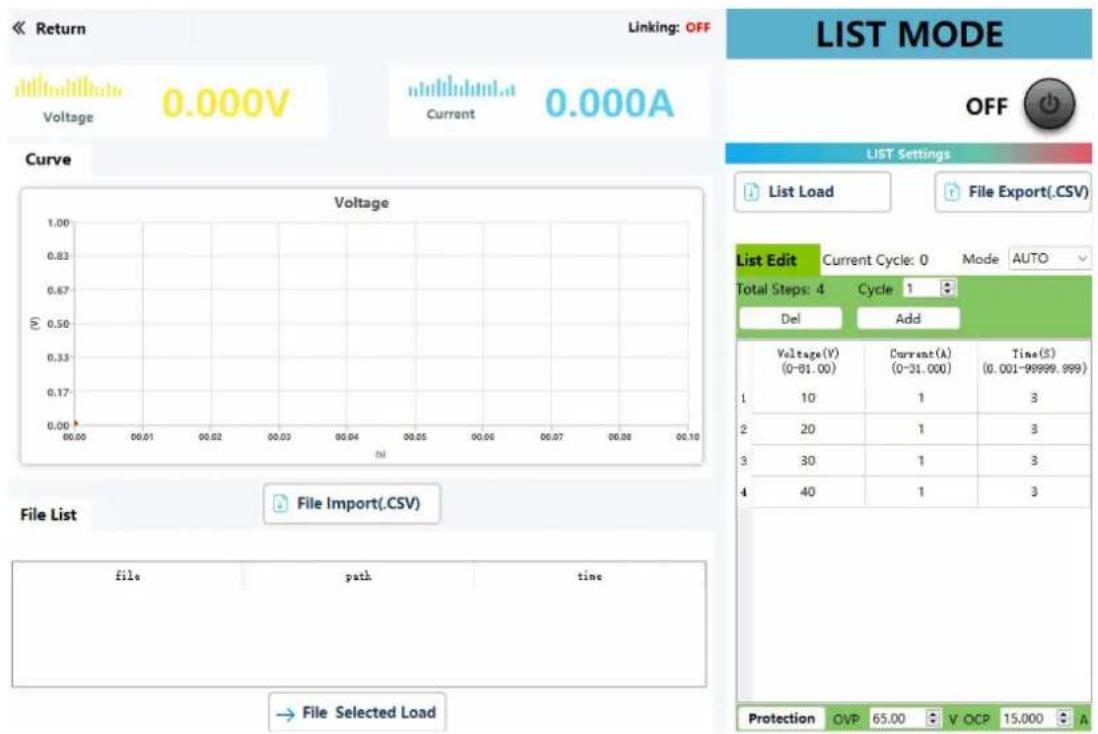Select time cell in row 1

[1034, 398]
